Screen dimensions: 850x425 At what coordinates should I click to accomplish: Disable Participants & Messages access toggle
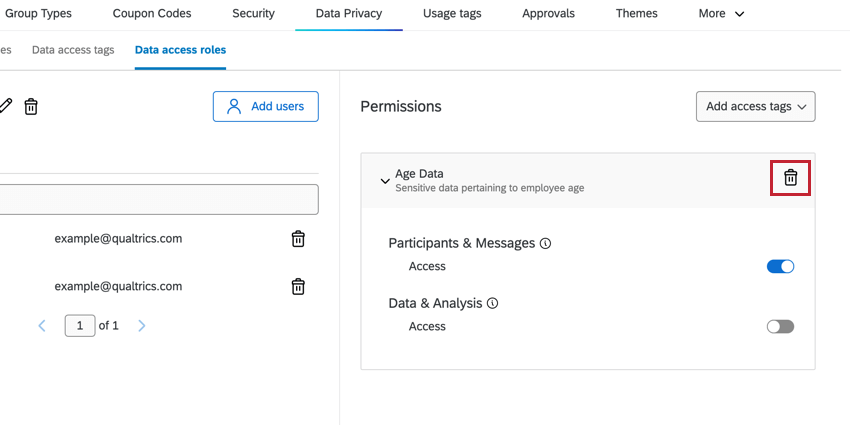coord(780,266)
